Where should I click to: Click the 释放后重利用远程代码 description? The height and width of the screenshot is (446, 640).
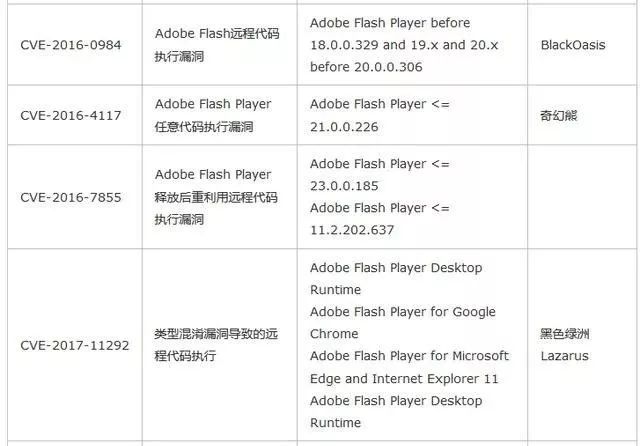click(x=216, y=197)
